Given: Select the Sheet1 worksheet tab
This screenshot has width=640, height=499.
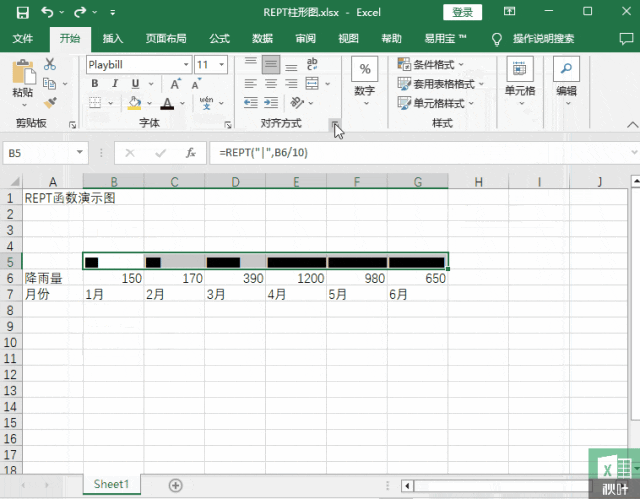Looking at the screenshot, I should click(x=111, y=484).
